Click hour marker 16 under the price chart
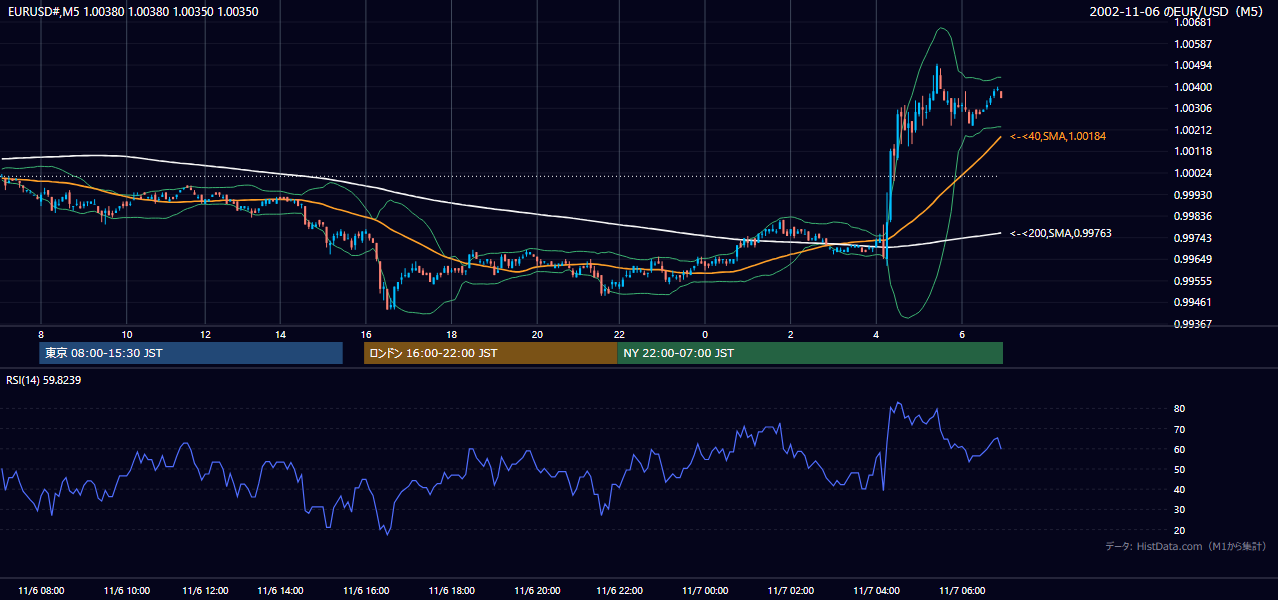The height and width of the screenshot is (600, 1278). pyautogui.click(x=366, y=334)
